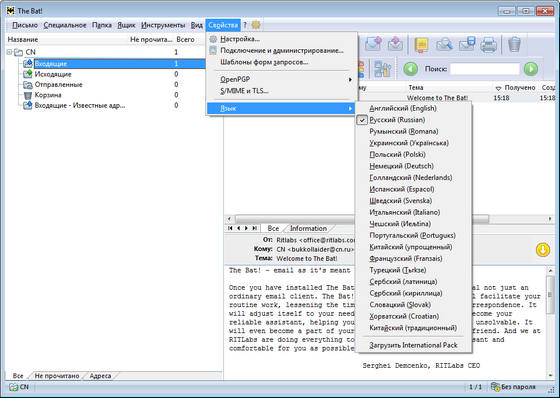
Task: Click Загрузить International Pack
Action: [414, 345]
